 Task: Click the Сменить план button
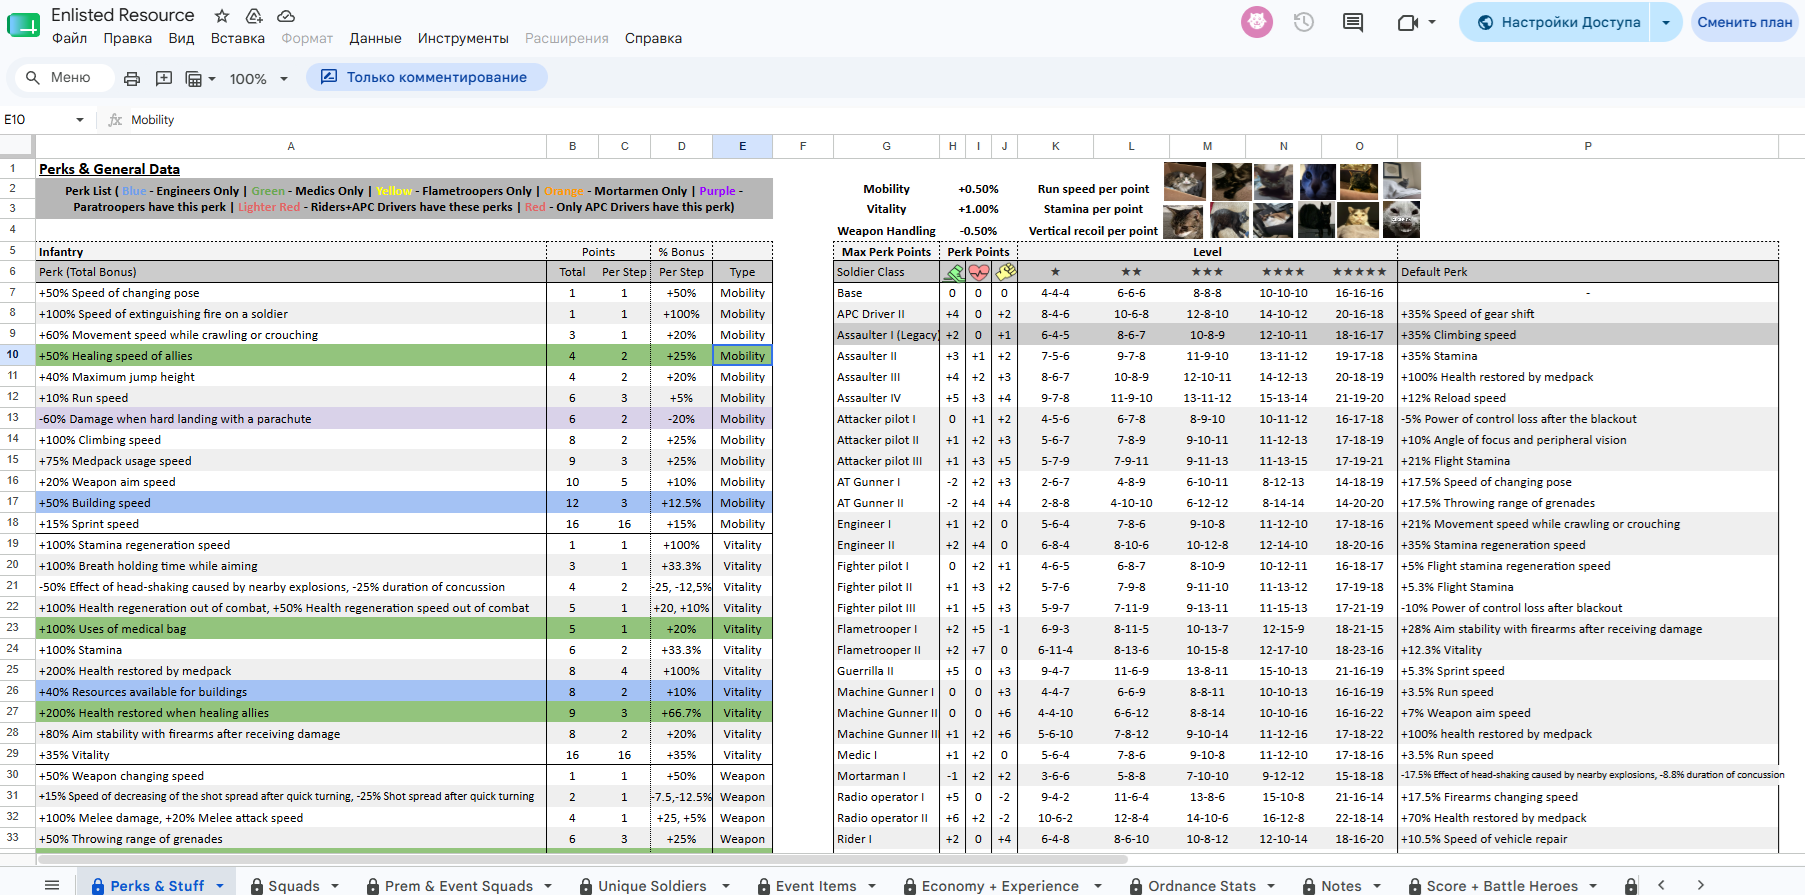pos(1745,22)
